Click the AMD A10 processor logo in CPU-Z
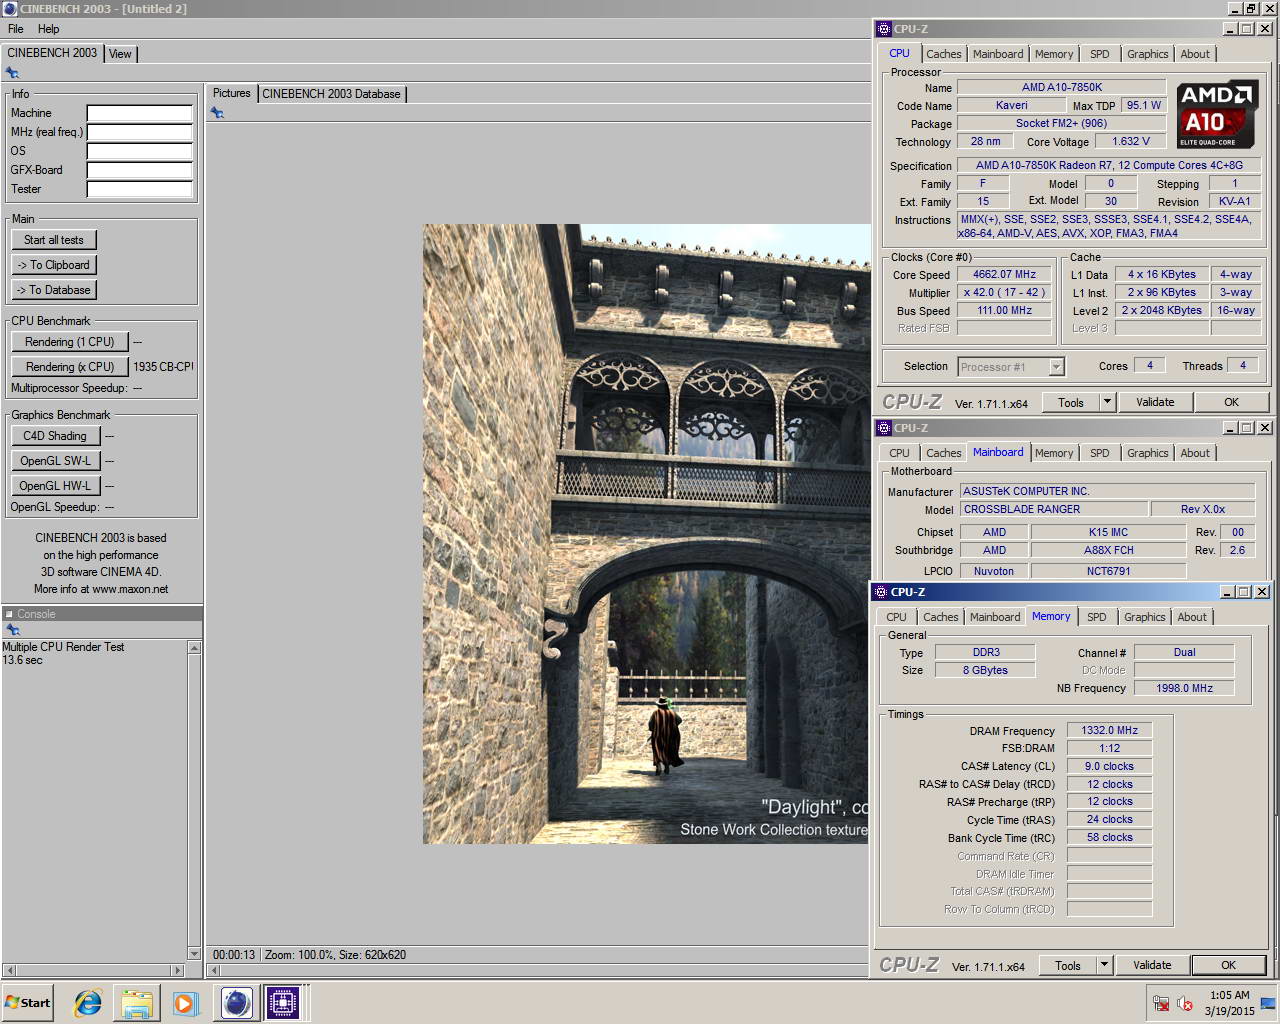Screen dimensions: 1280x1024 tap(1217, 115)
